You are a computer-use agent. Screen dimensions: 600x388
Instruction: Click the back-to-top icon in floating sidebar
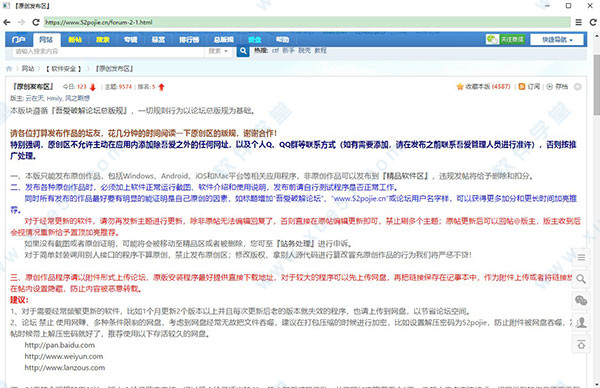tap(581, 345)
